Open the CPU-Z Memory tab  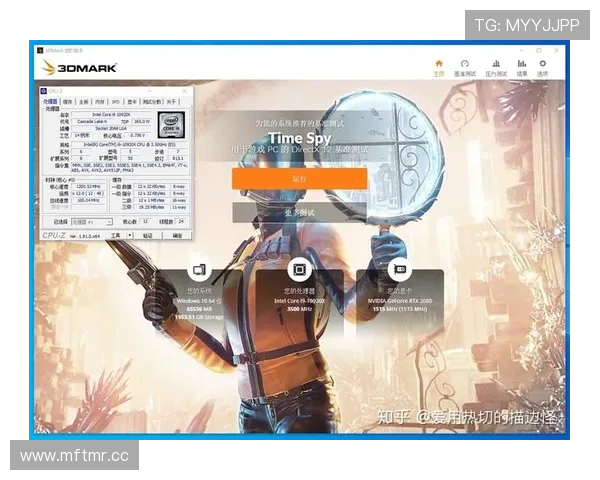coord(99,102)
